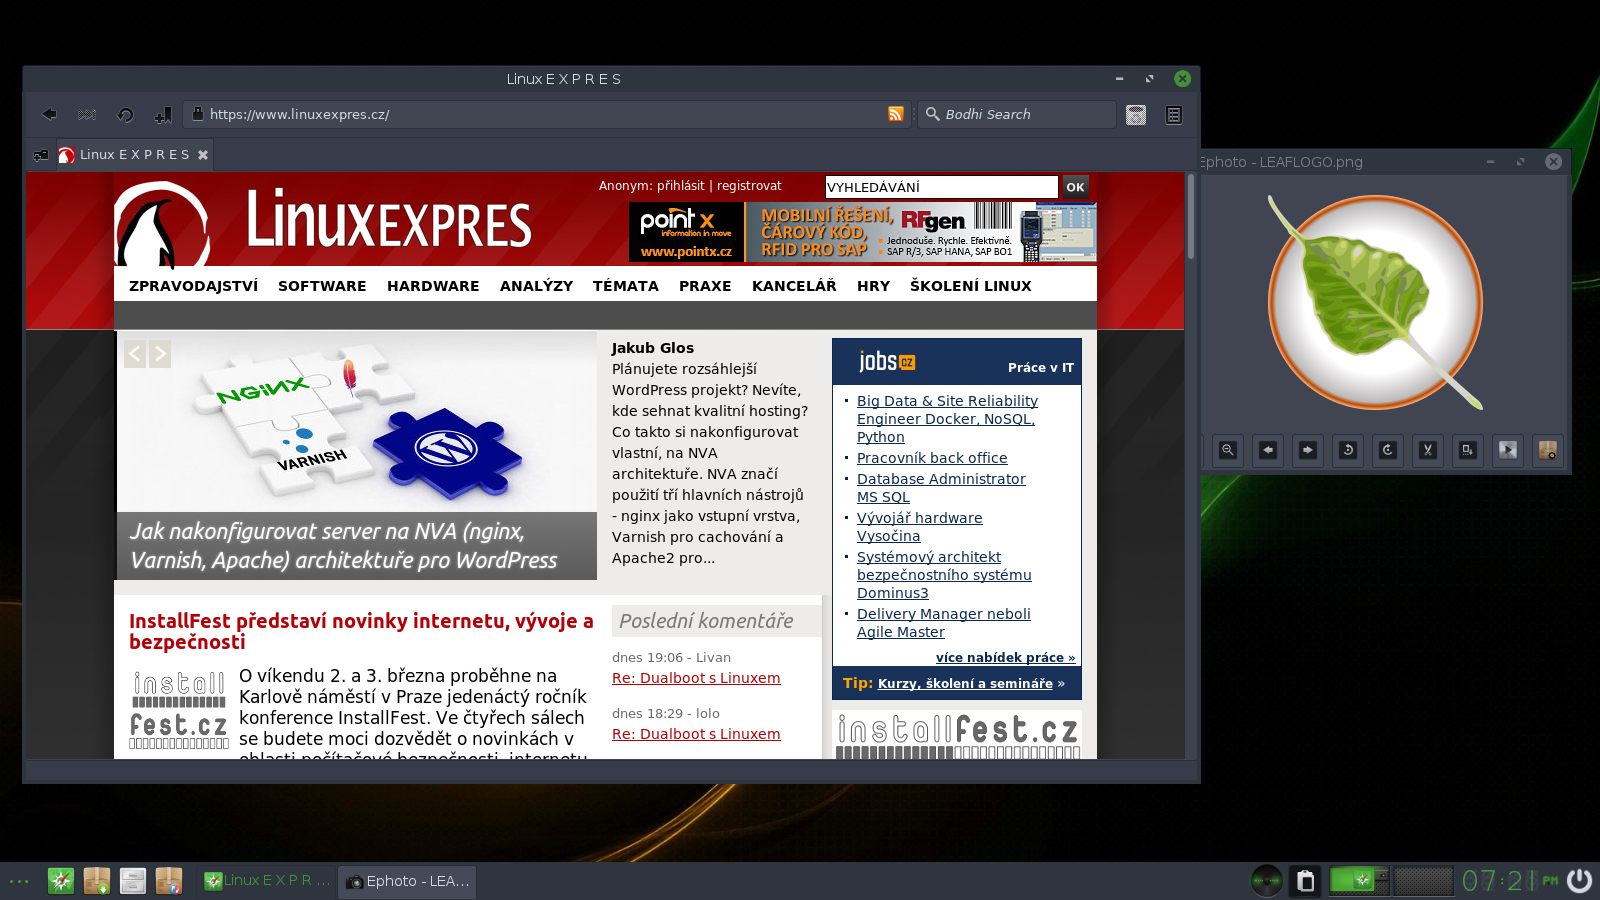Open Delivery Manager neboli Agile Master link
This screenshot has width=1600, height=900.
tap(943, 623)
